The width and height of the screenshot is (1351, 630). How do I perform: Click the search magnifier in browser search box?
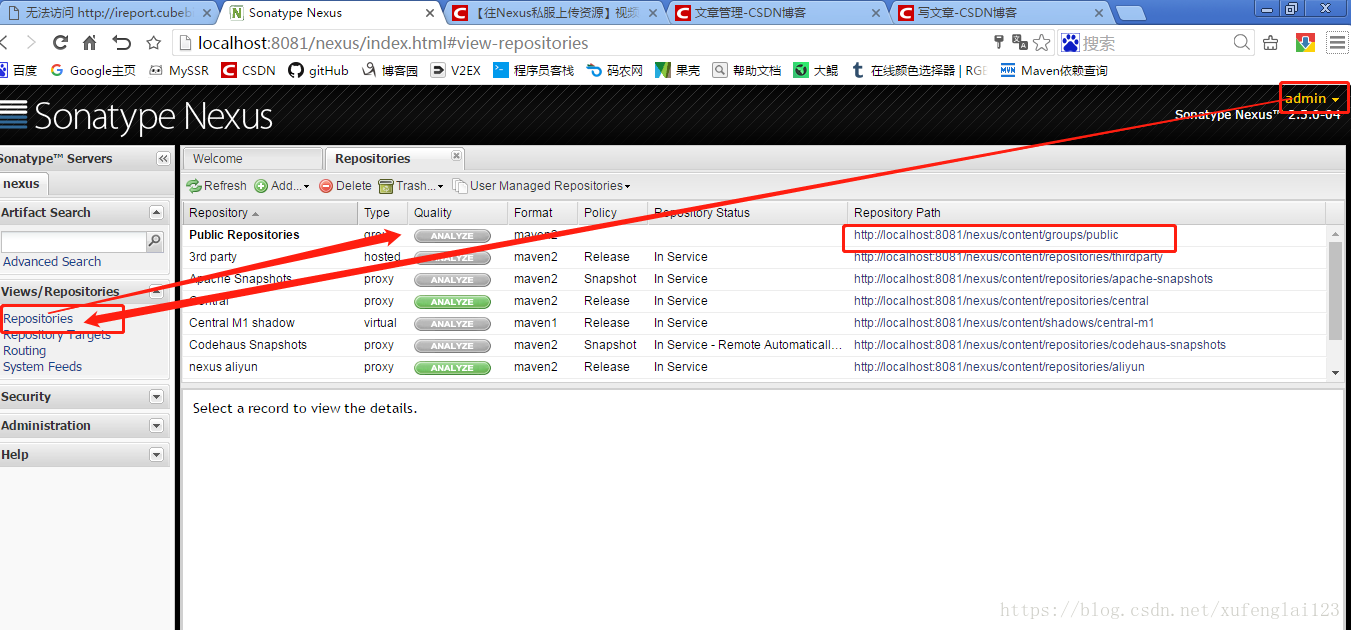1242,42
